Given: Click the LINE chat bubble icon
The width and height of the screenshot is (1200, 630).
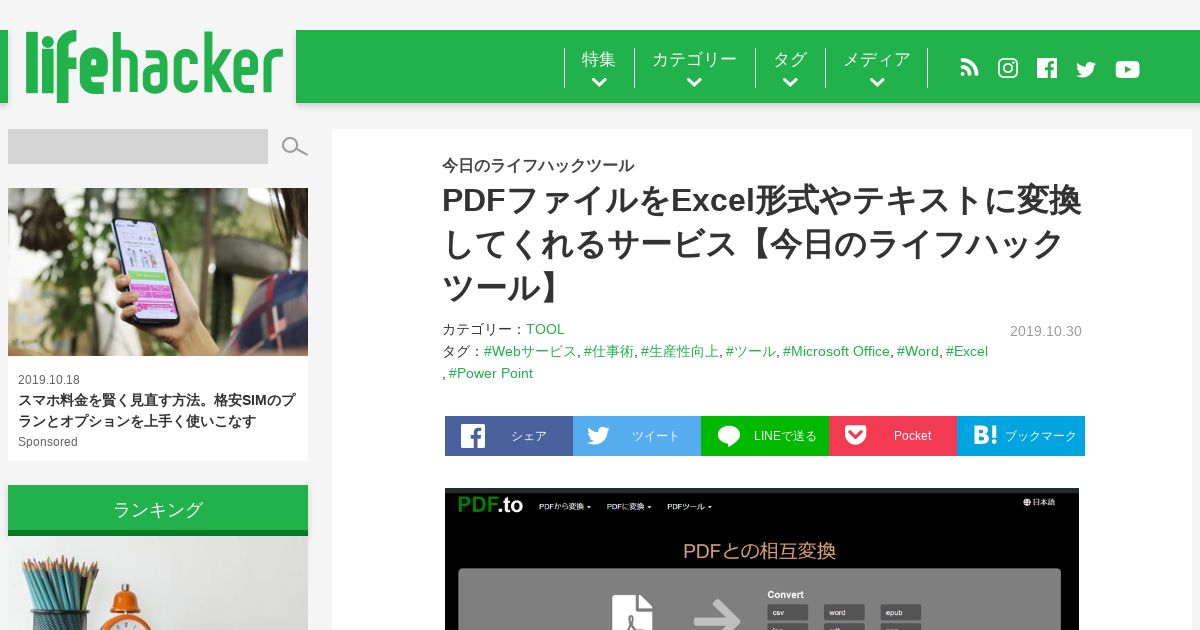Looking at the screenshot, I should 729,436.
